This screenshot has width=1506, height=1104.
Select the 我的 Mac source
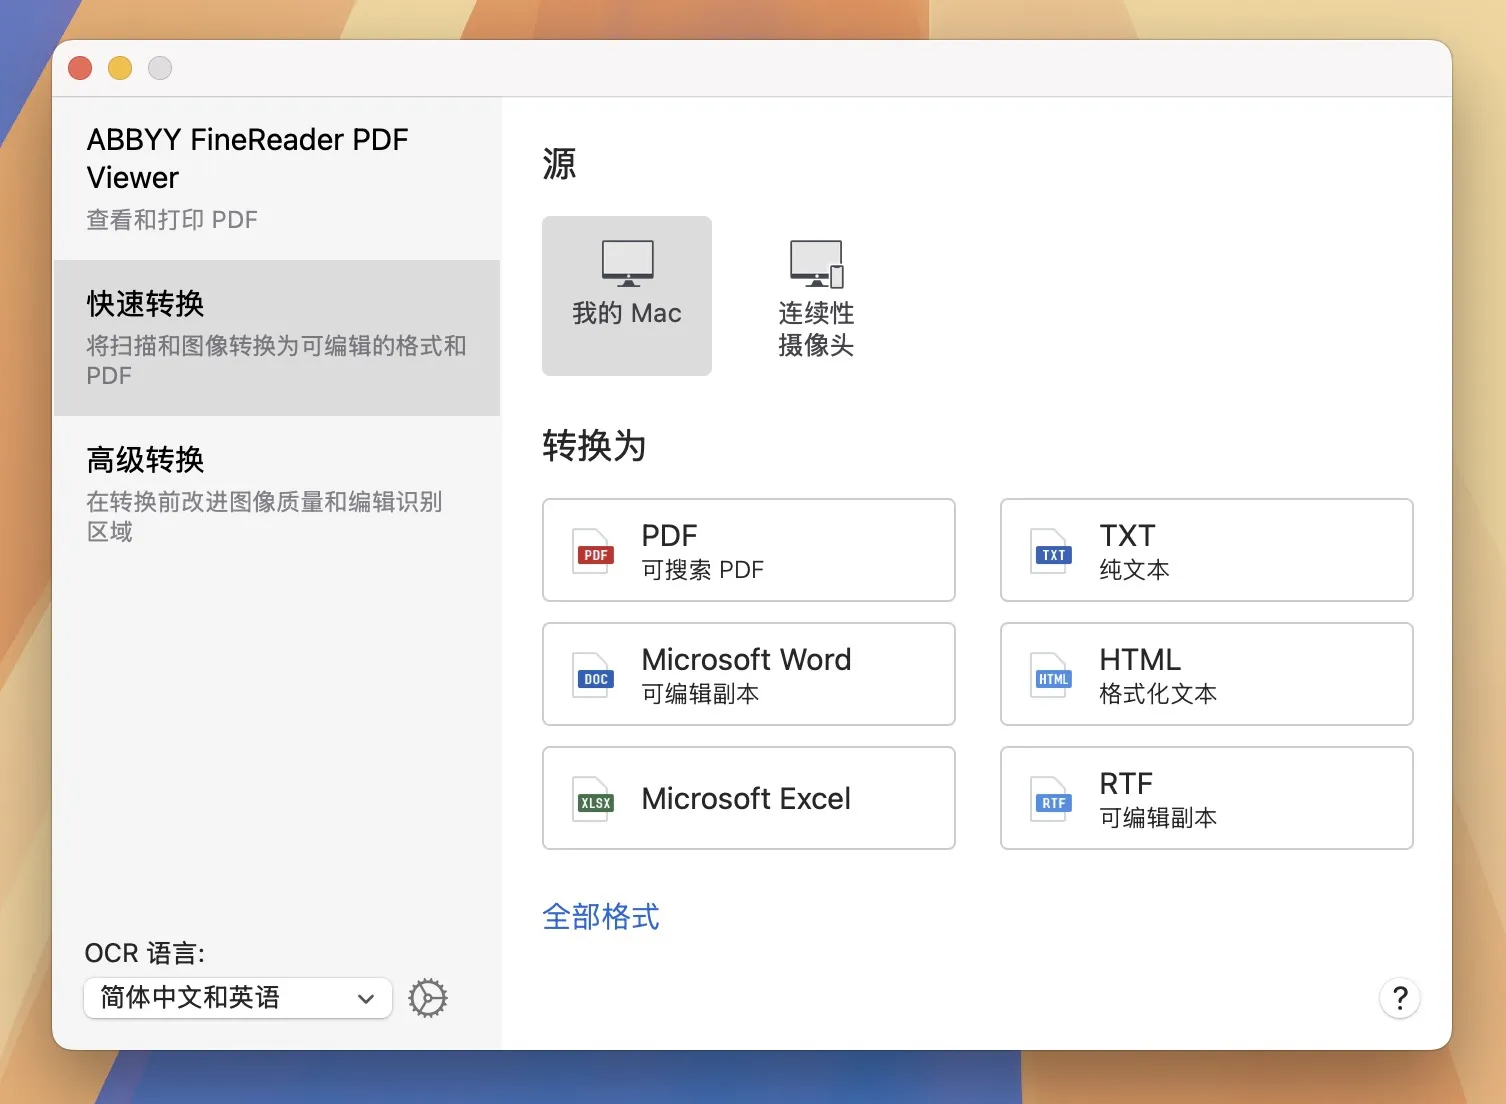tap(627, 296)
